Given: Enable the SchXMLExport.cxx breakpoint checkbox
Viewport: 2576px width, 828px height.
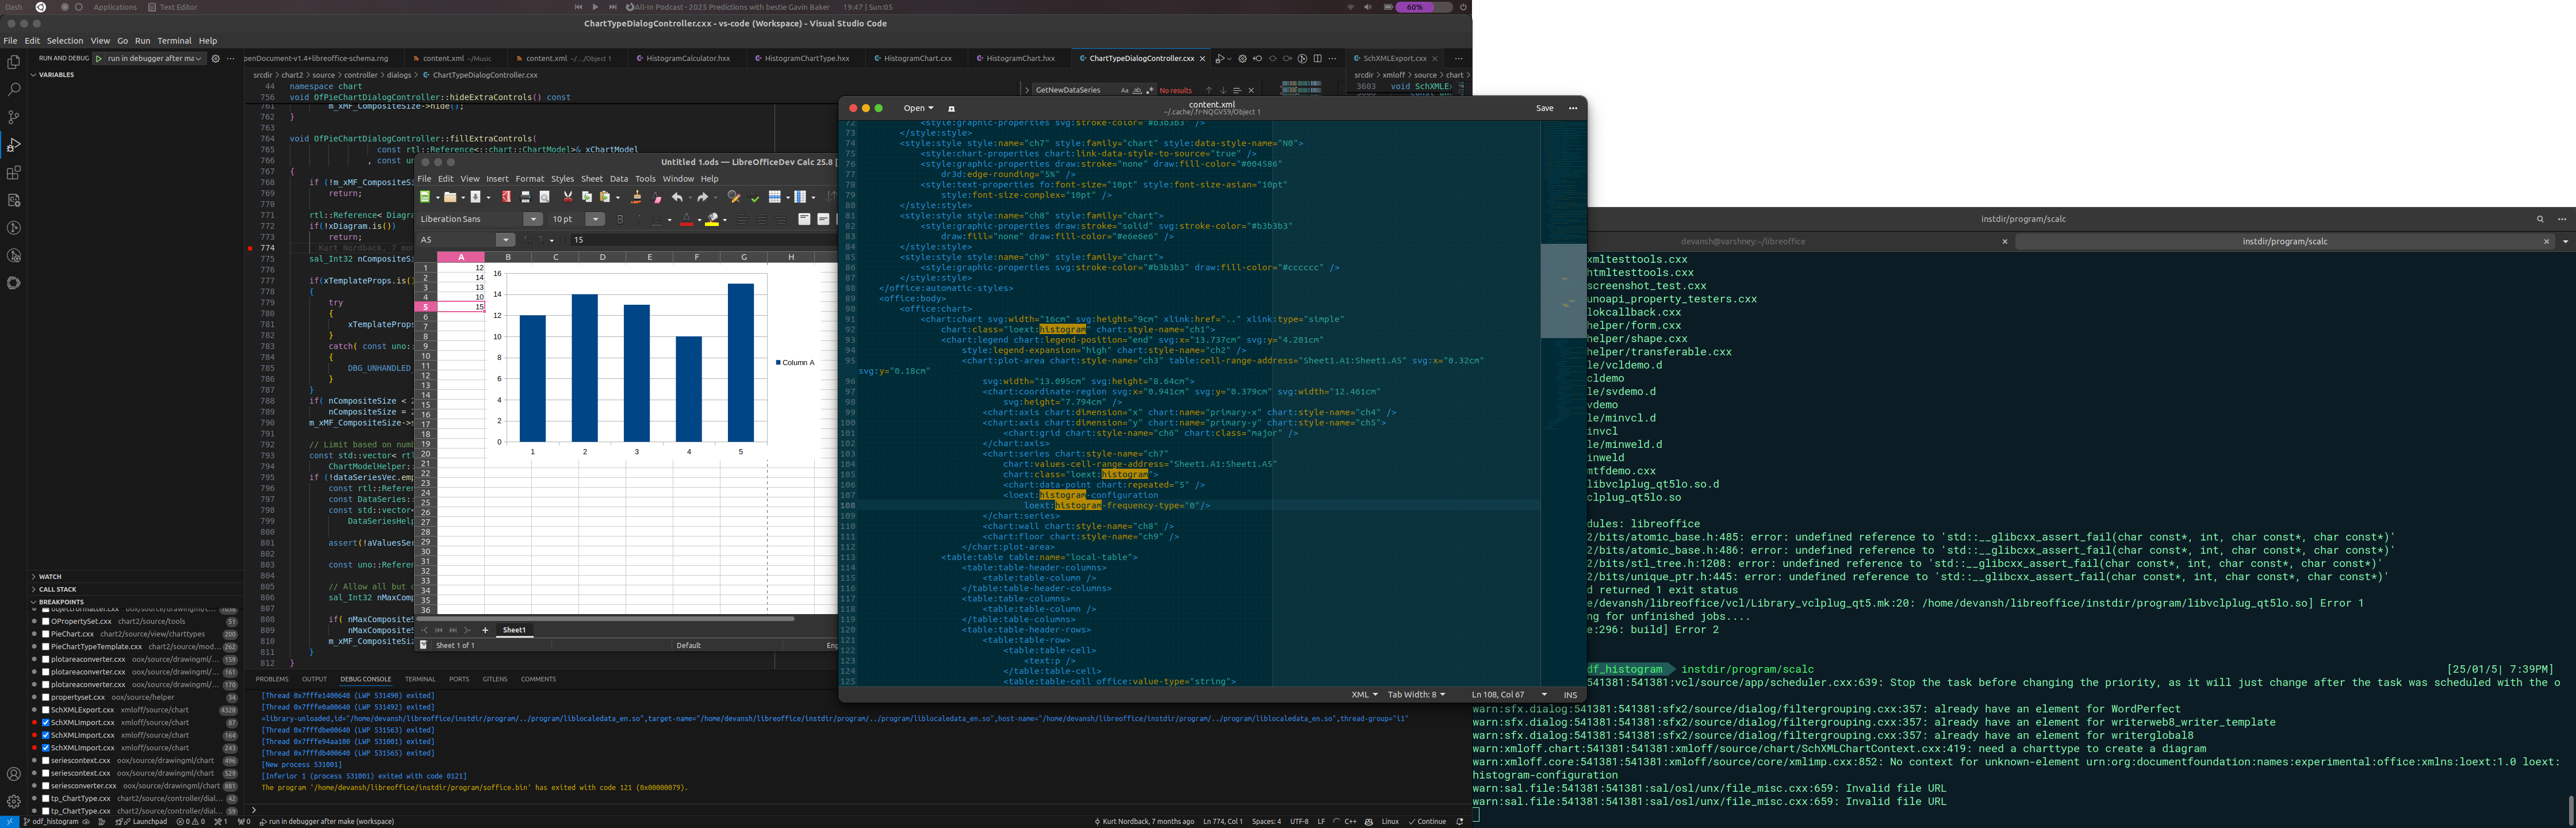Looking at the screenshot, I should [x=46, y=710].
